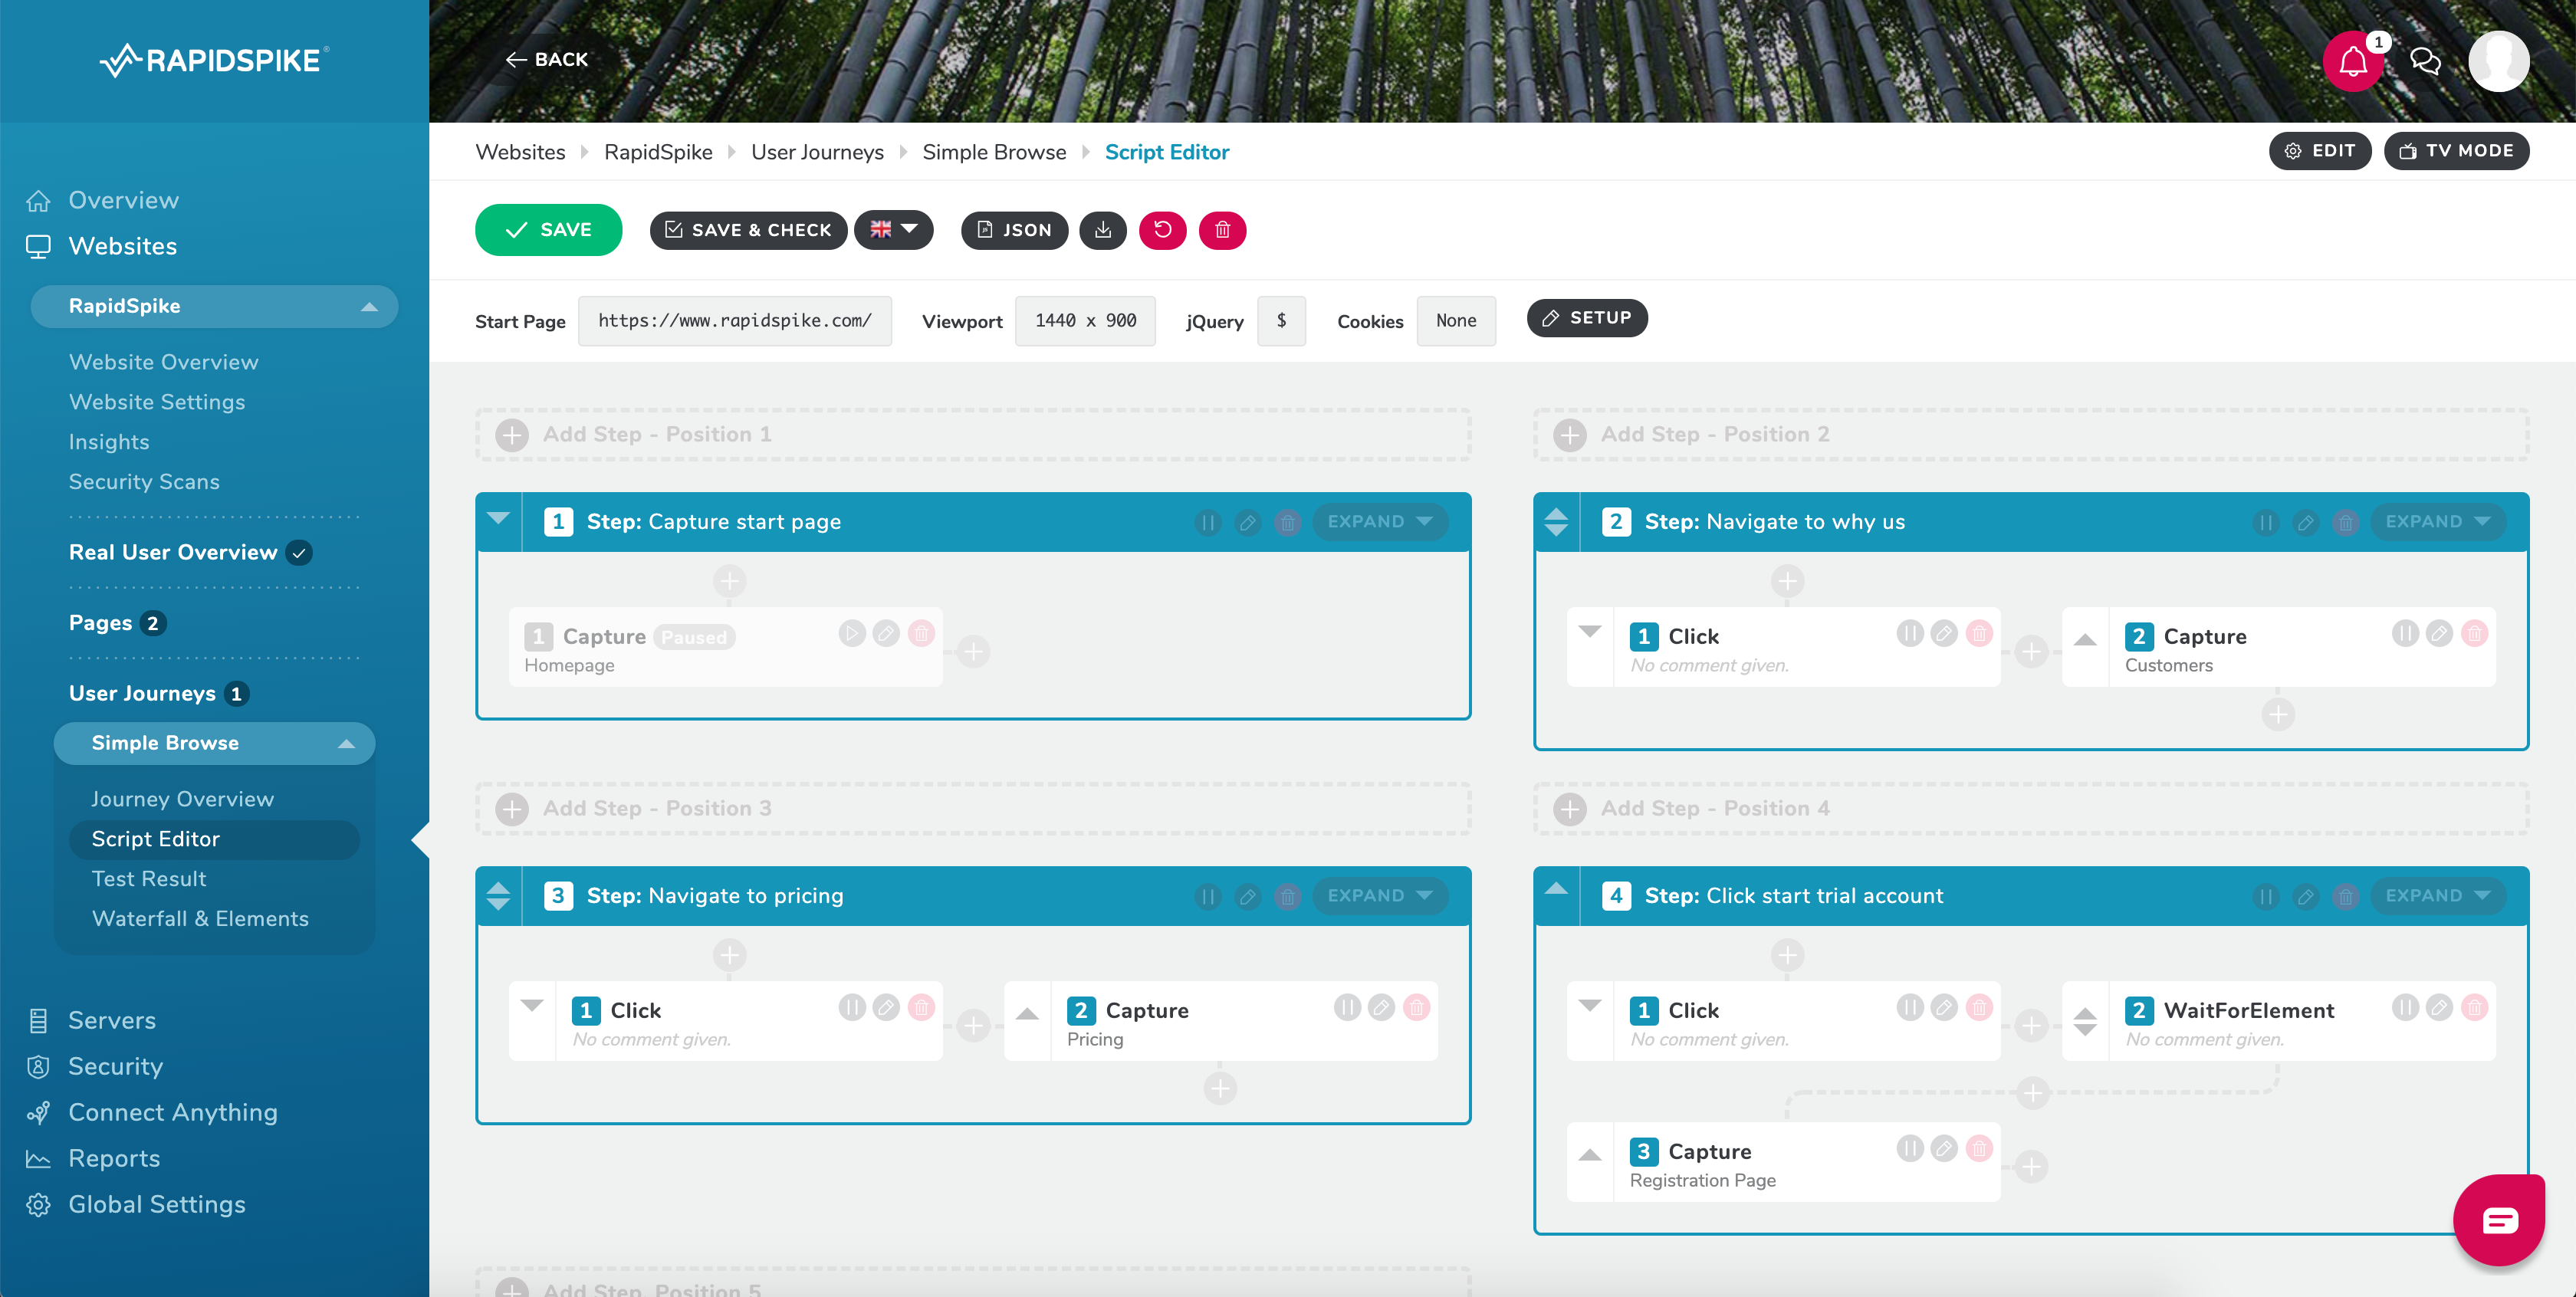Click the Start Page URL field
Screen dimensions: 2576x1297
click(734, 321)
